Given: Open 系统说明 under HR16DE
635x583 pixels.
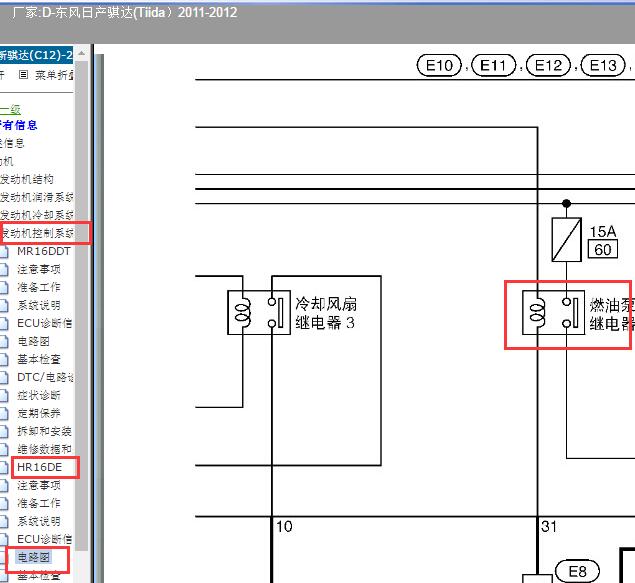Looking at the screenshot, I should [x=38, y=521].
